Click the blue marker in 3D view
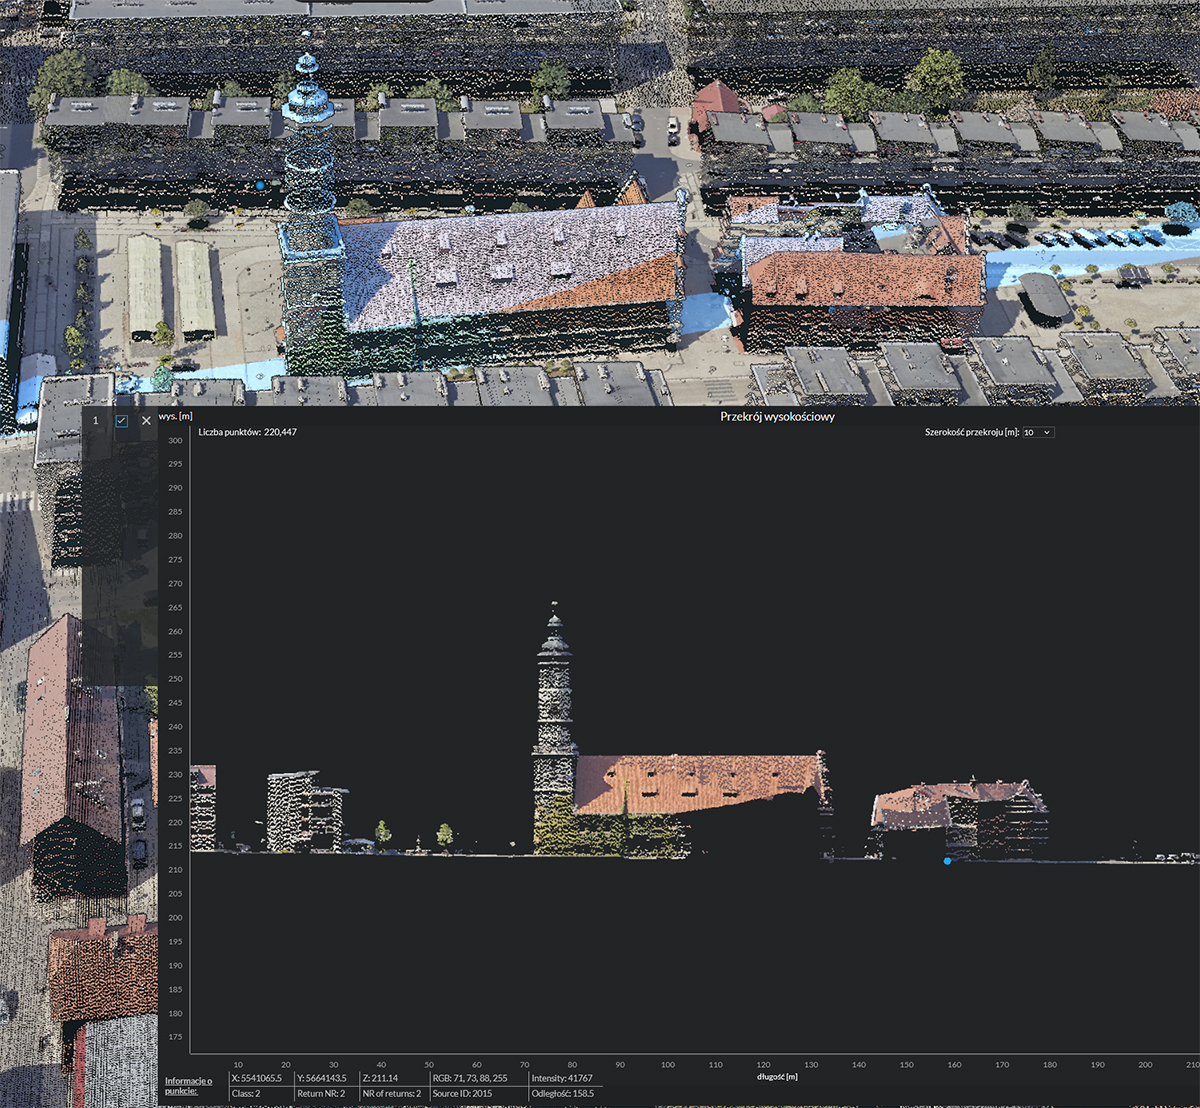This screenshot has height=1108, width=1200. 260,185
